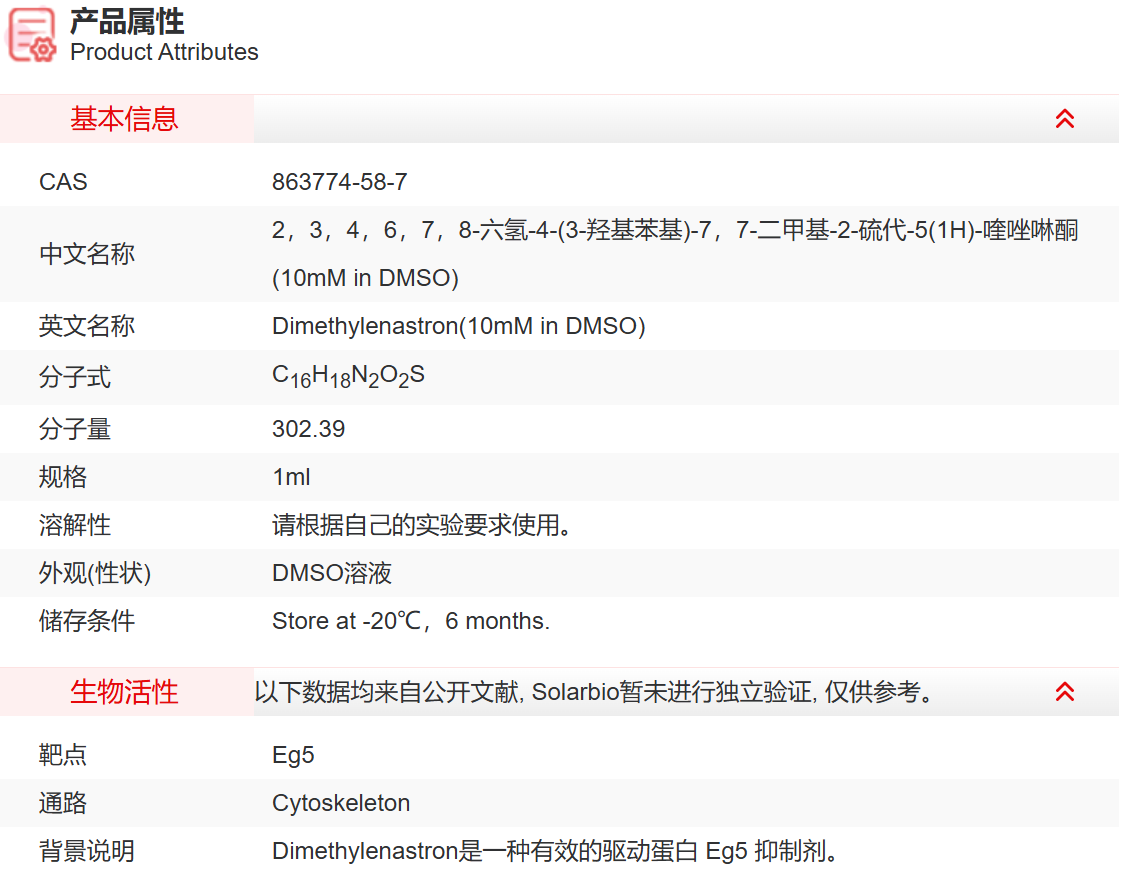Click the red chevron beside 基本信息
Image resolution: width=1132 pixels, height=886 pixels.
tap(1066, 118)
